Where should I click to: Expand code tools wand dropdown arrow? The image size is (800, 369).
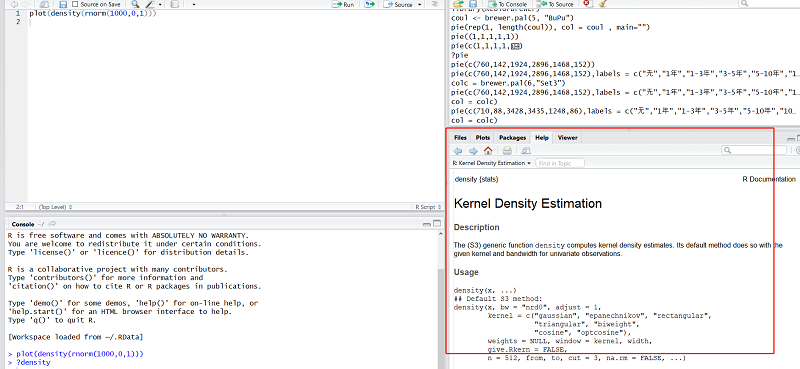[160, 5]
